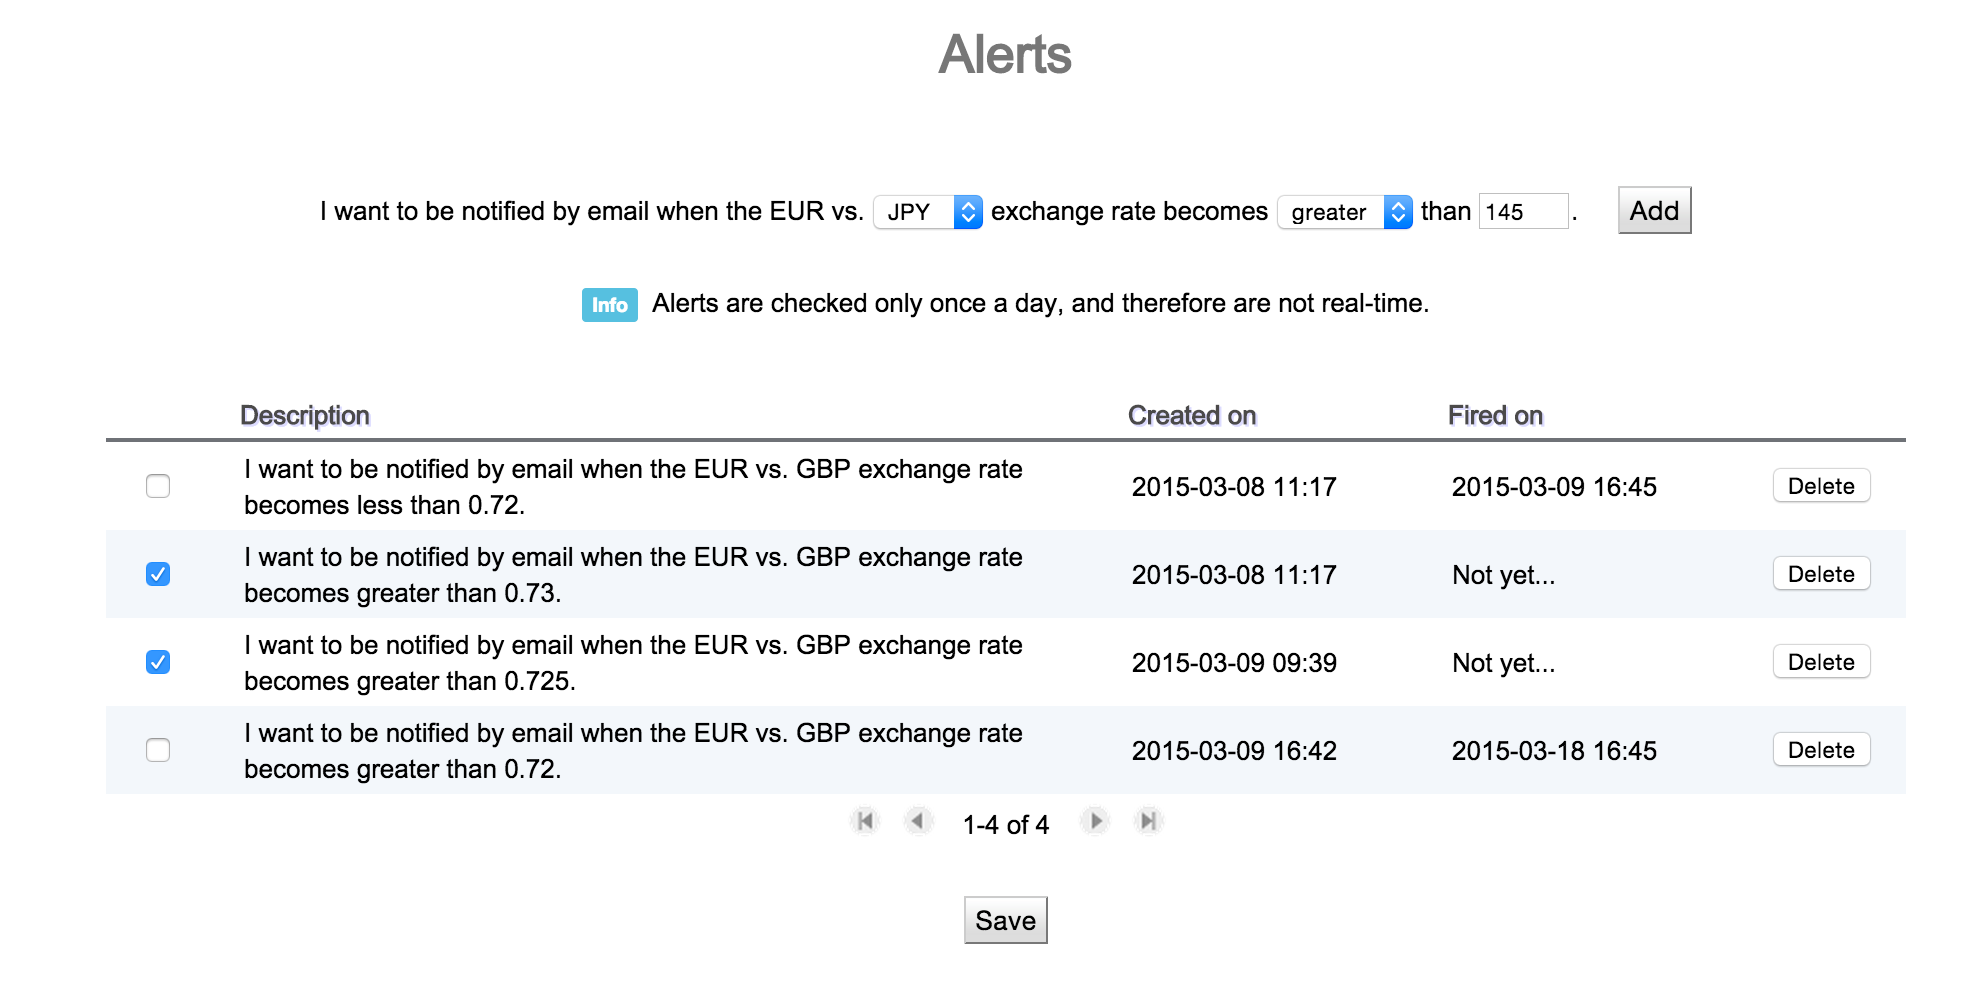This screenshot has width=1986, height=986.
Task: Go to next page of alerts
Action: (x=1095, y=821)
